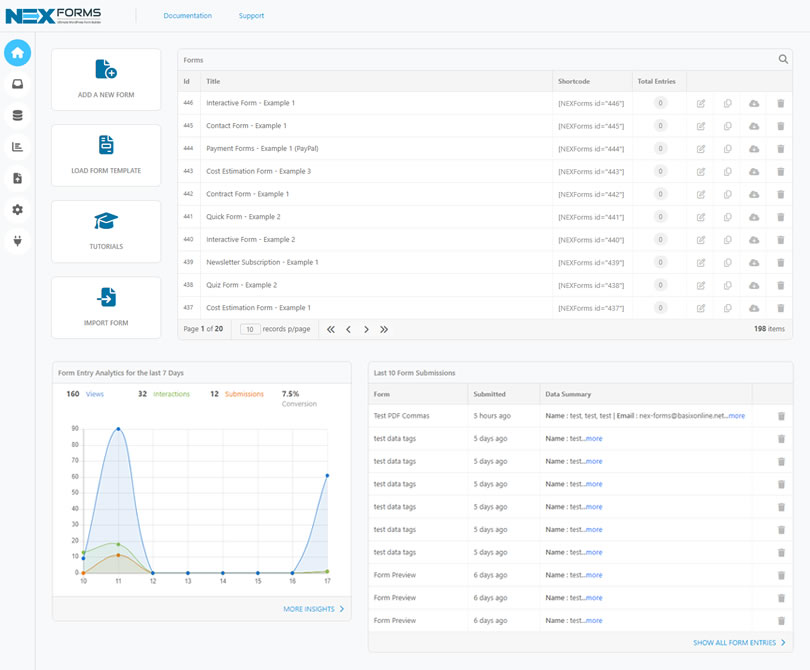The width and height of the screenshot is (810, 670).
Task: Edit Interactive Form - Example 1
Action: click(x=700, y=103)
